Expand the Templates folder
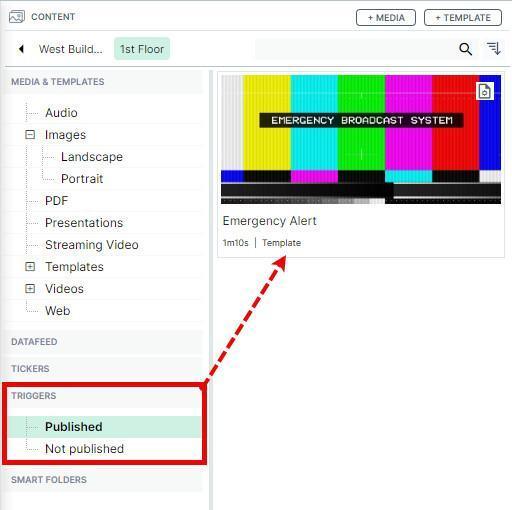This screenshot has height=510, width=512. (x=30, y=267)
